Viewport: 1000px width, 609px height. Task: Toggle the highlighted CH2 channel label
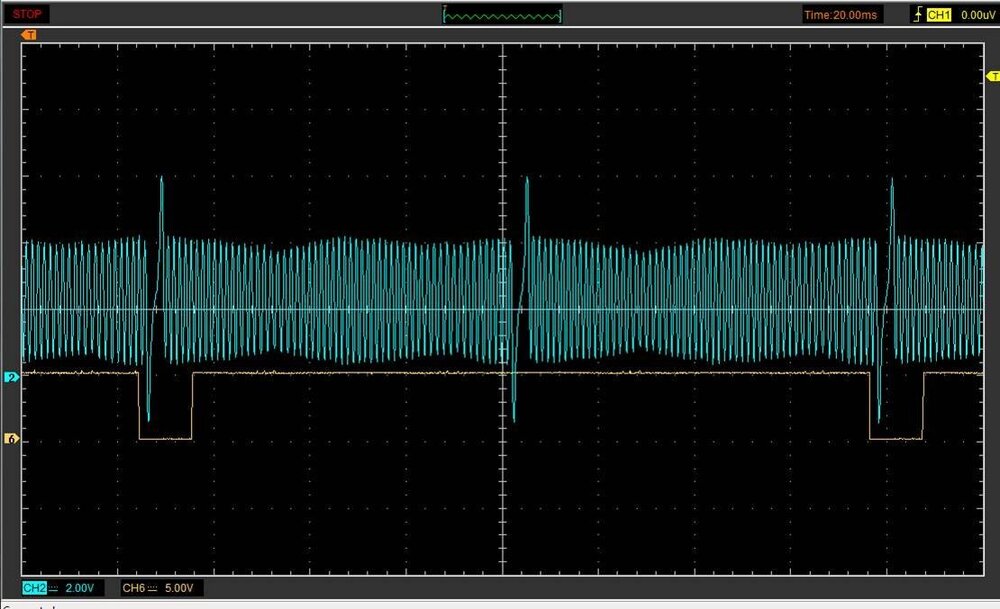tap(33, 587)
